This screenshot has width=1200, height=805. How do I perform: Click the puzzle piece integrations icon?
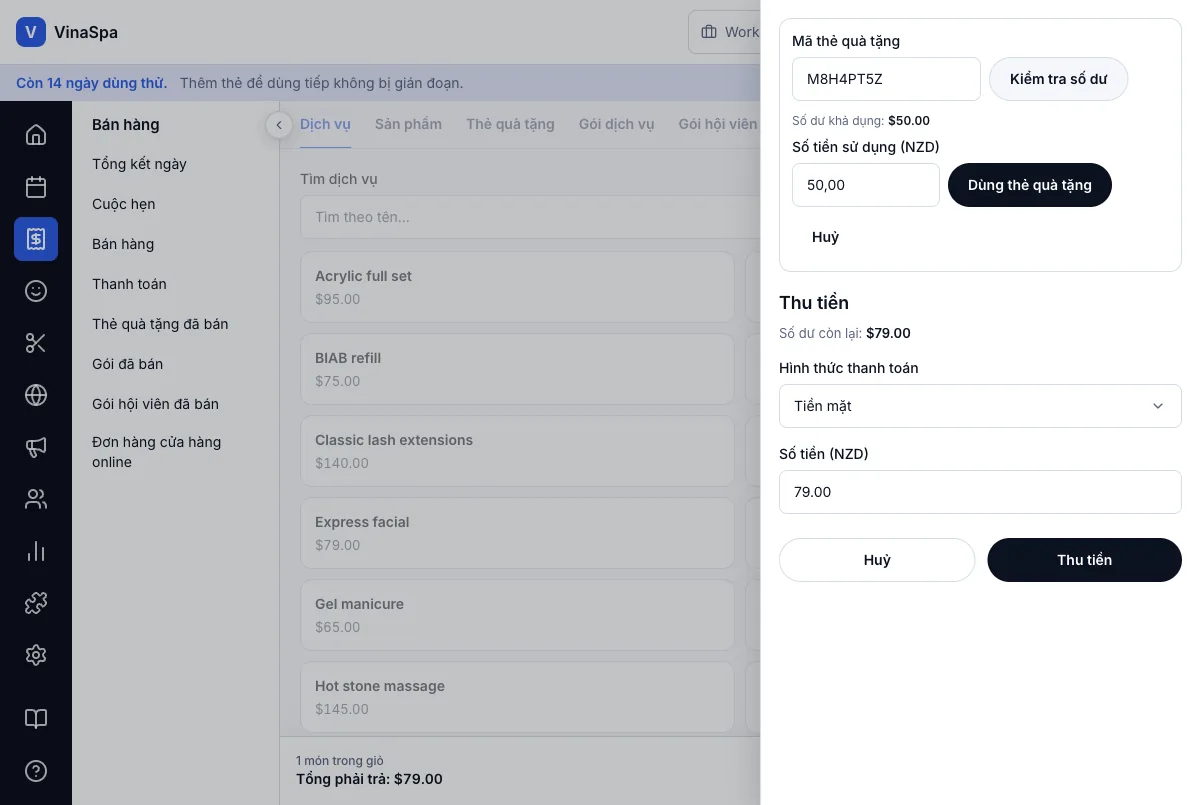[36, 603]
